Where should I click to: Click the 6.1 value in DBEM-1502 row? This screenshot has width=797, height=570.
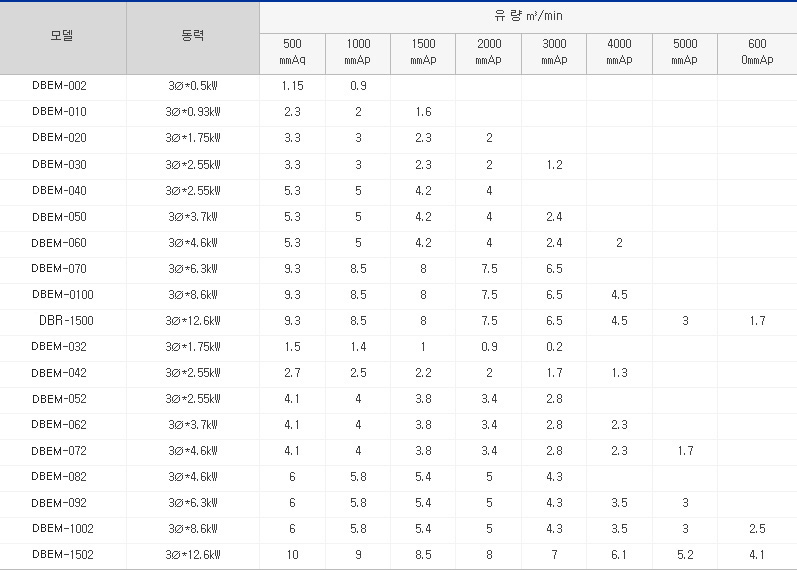pyautogui.click(x=619, y=555)
